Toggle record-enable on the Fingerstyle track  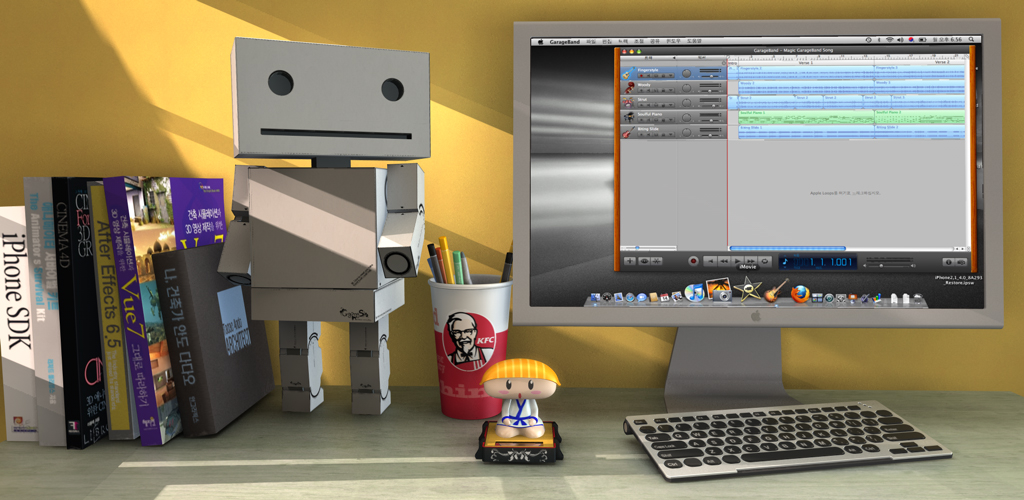[641, 76]
